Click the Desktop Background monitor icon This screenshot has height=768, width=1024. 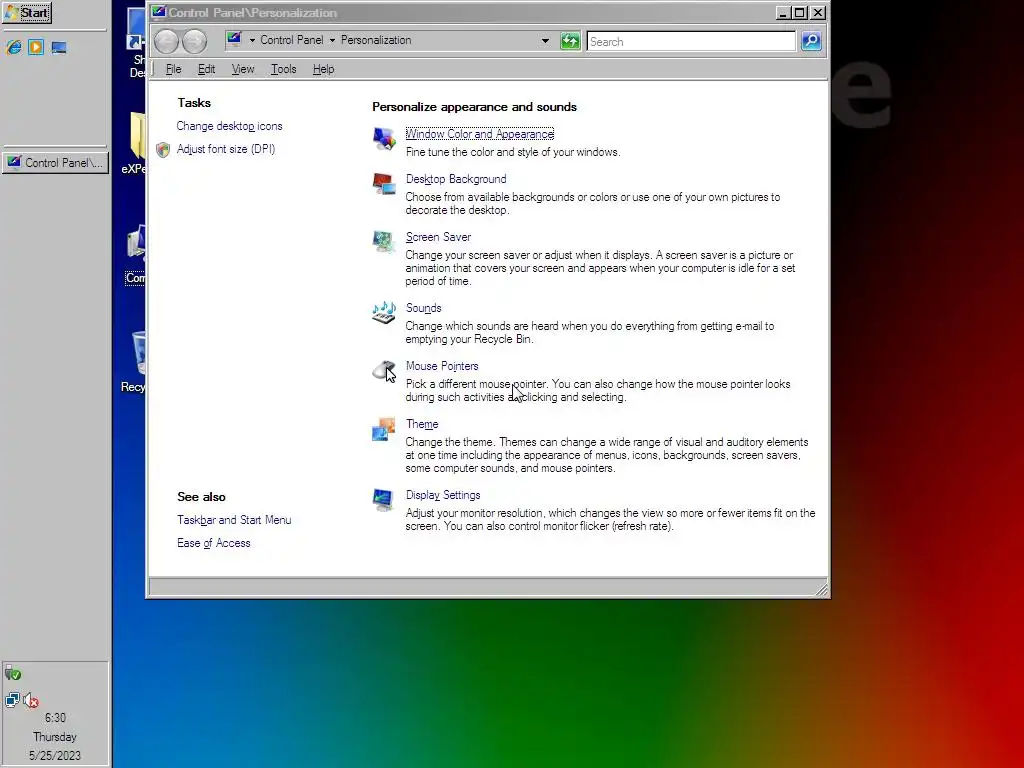[x=384, y=184]
